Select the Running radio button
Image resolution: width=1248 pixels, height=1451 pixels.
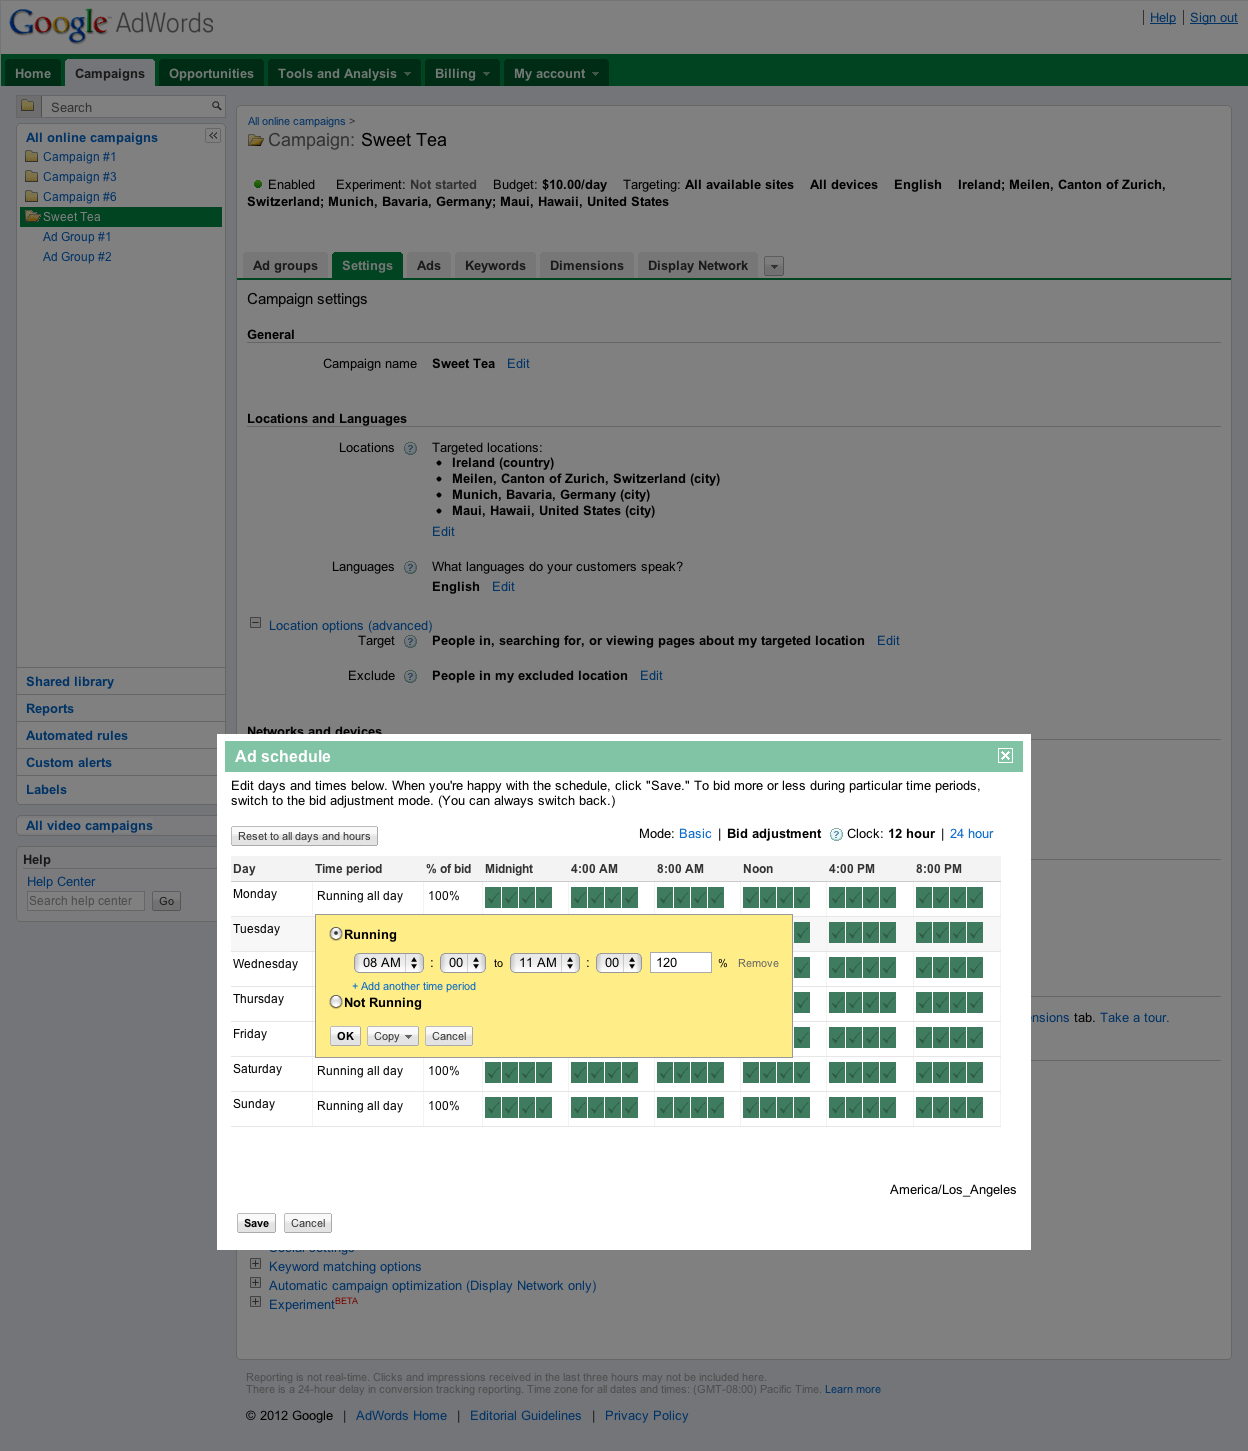pos(336,934)
